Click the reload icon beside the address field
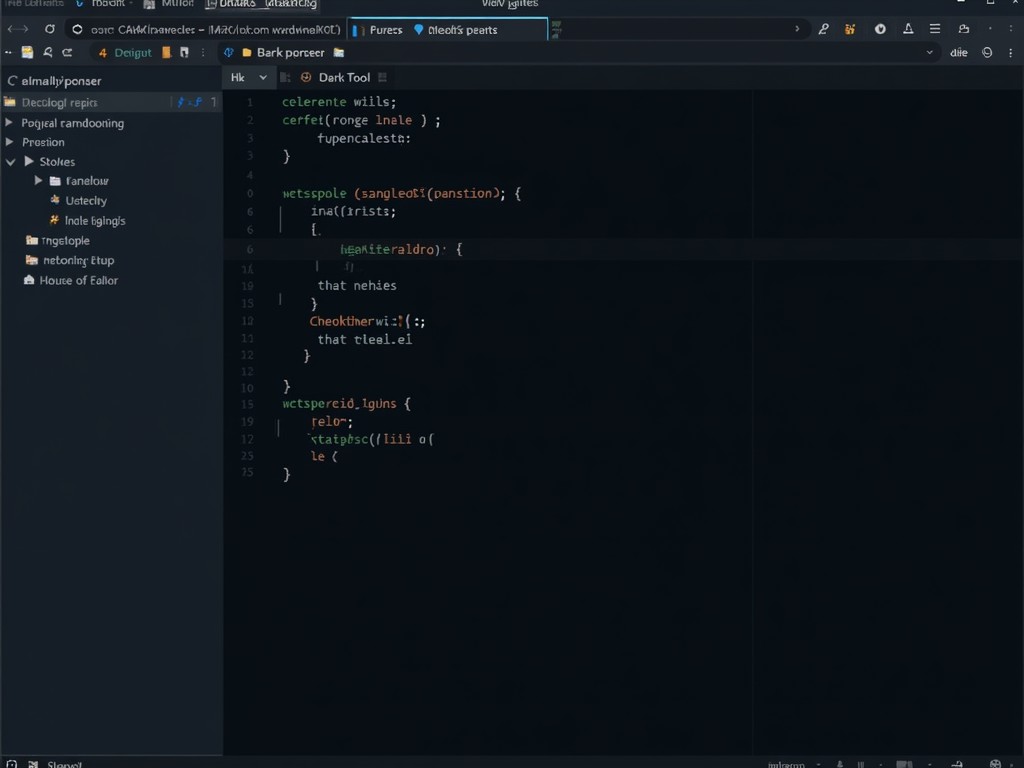 [49, 29]
